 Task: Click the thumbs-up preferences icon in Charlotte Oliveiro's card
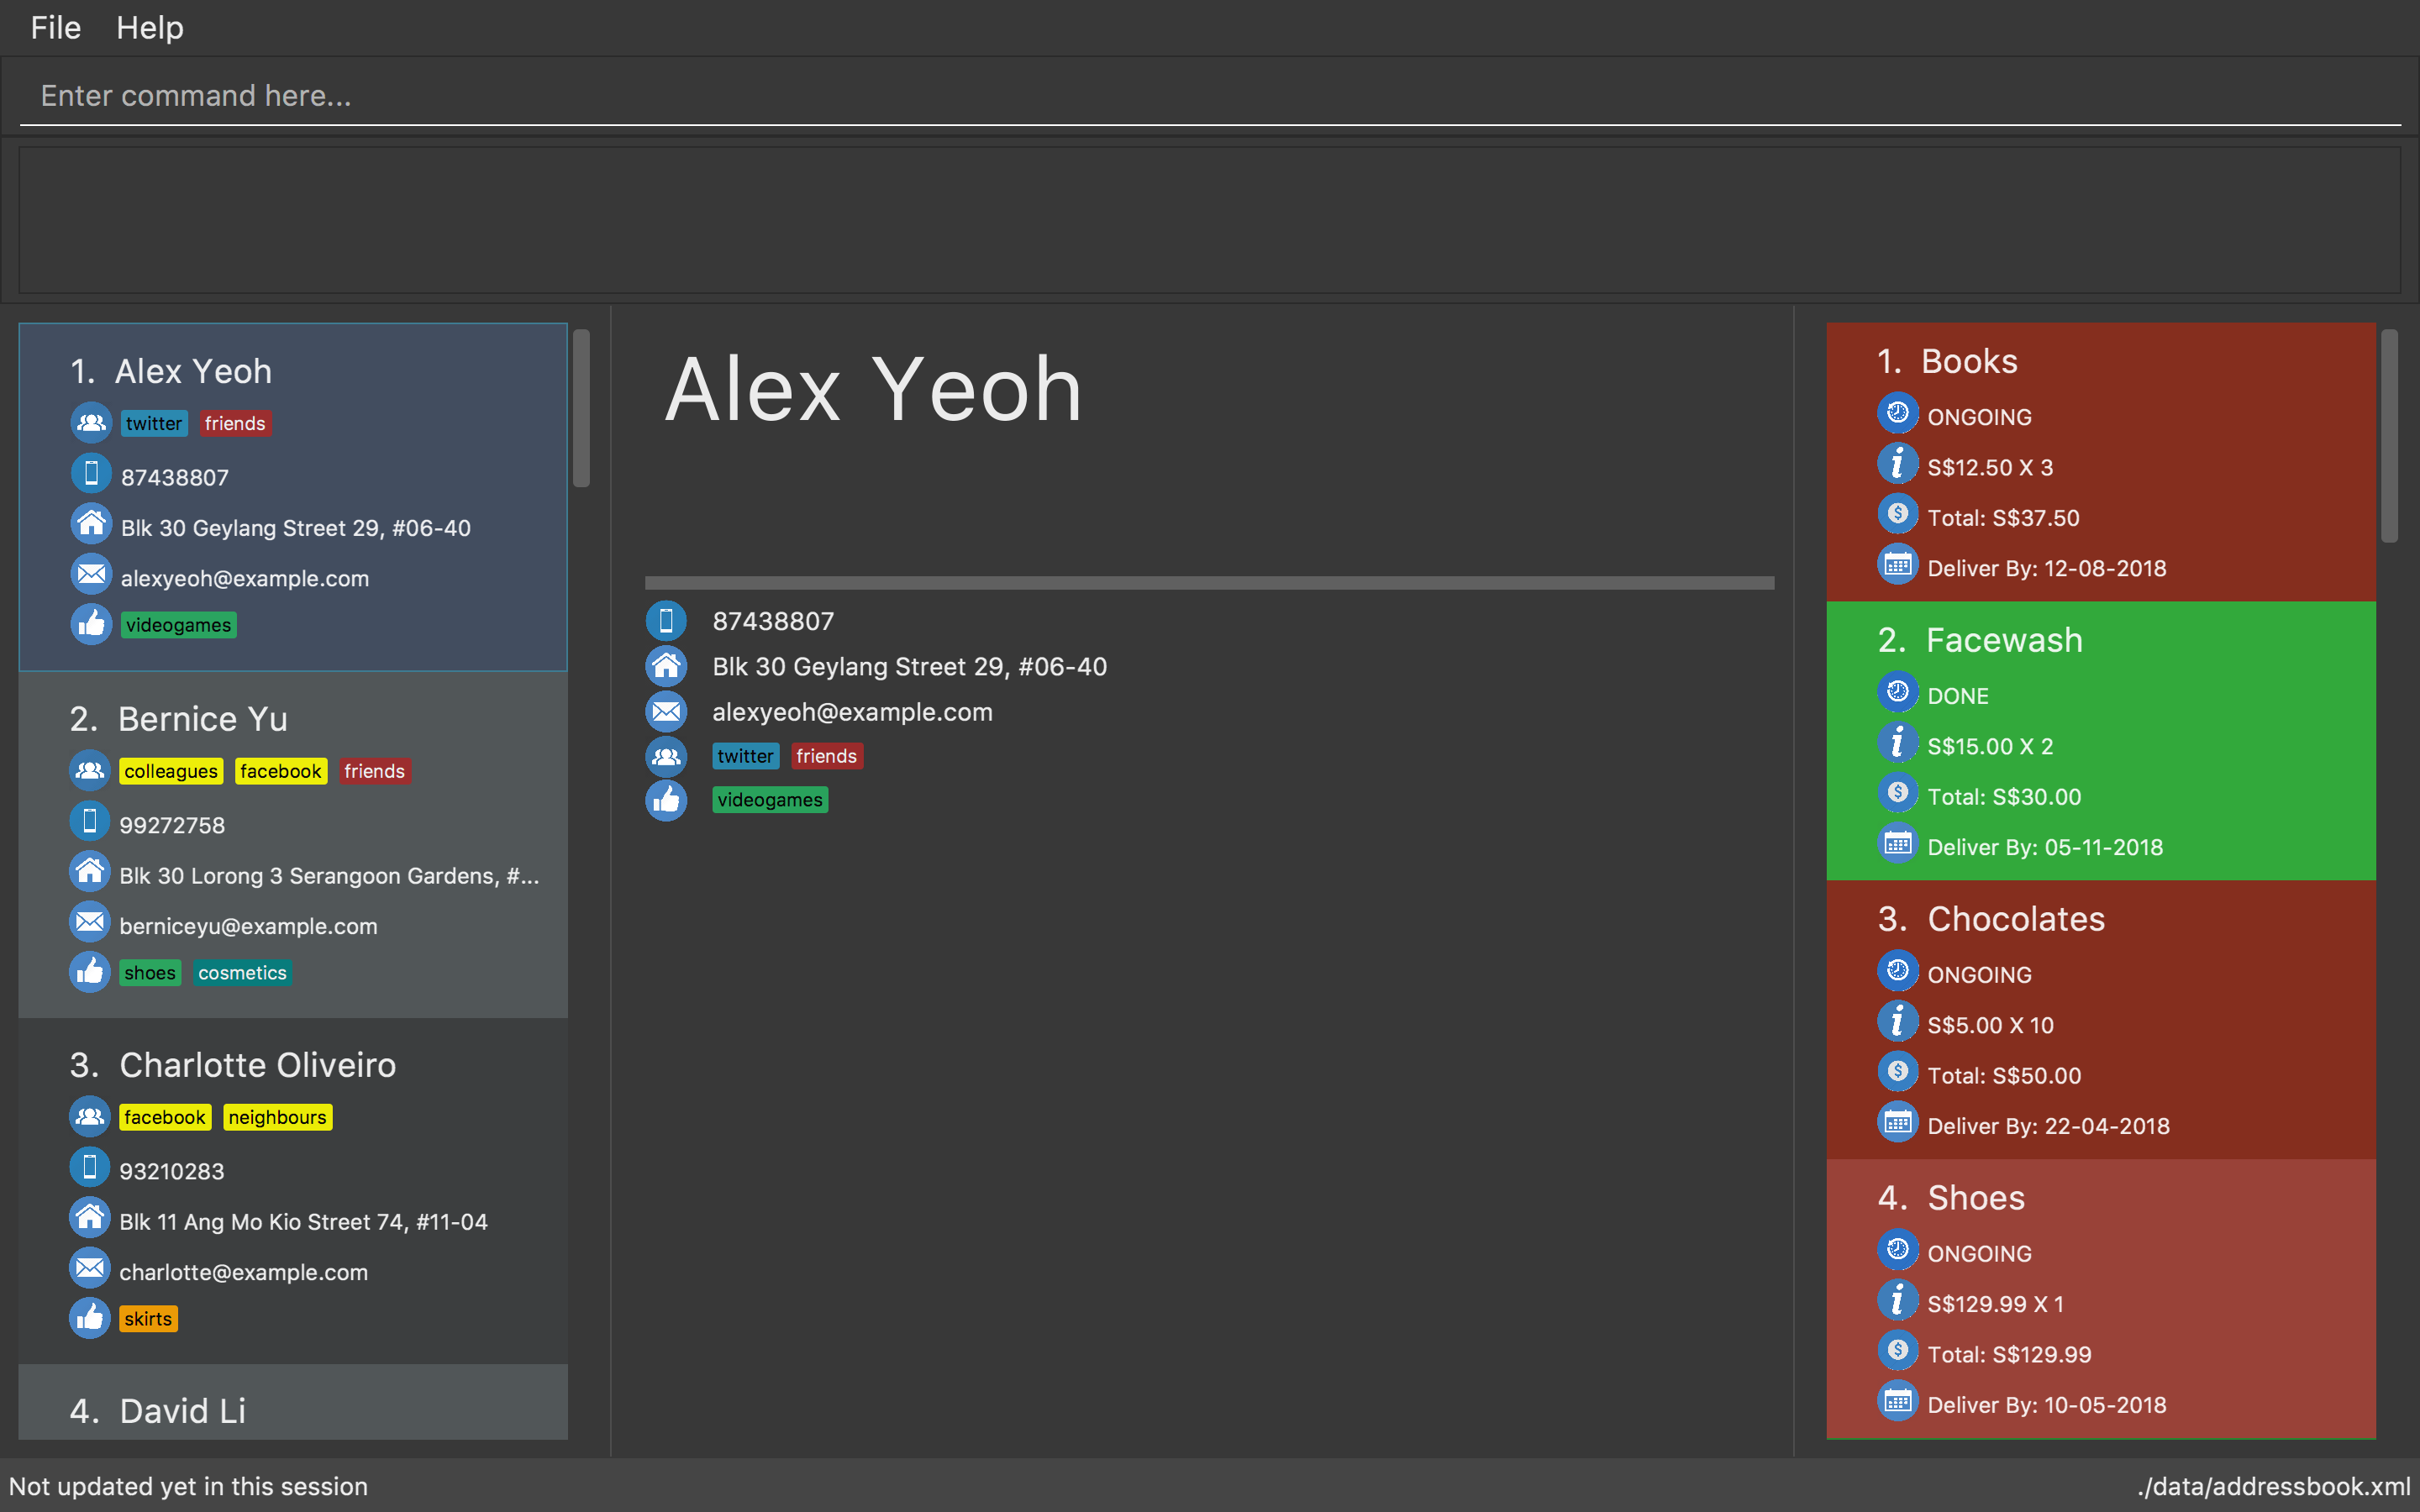tap(90, 1318)
